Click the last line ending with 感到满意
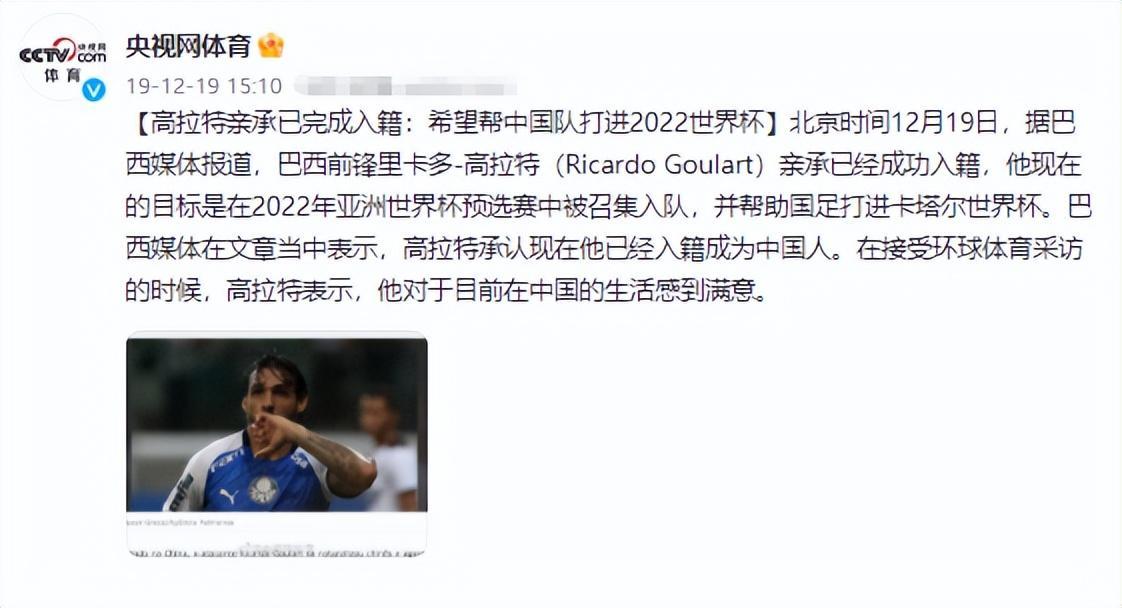 [x=446, y=291]
